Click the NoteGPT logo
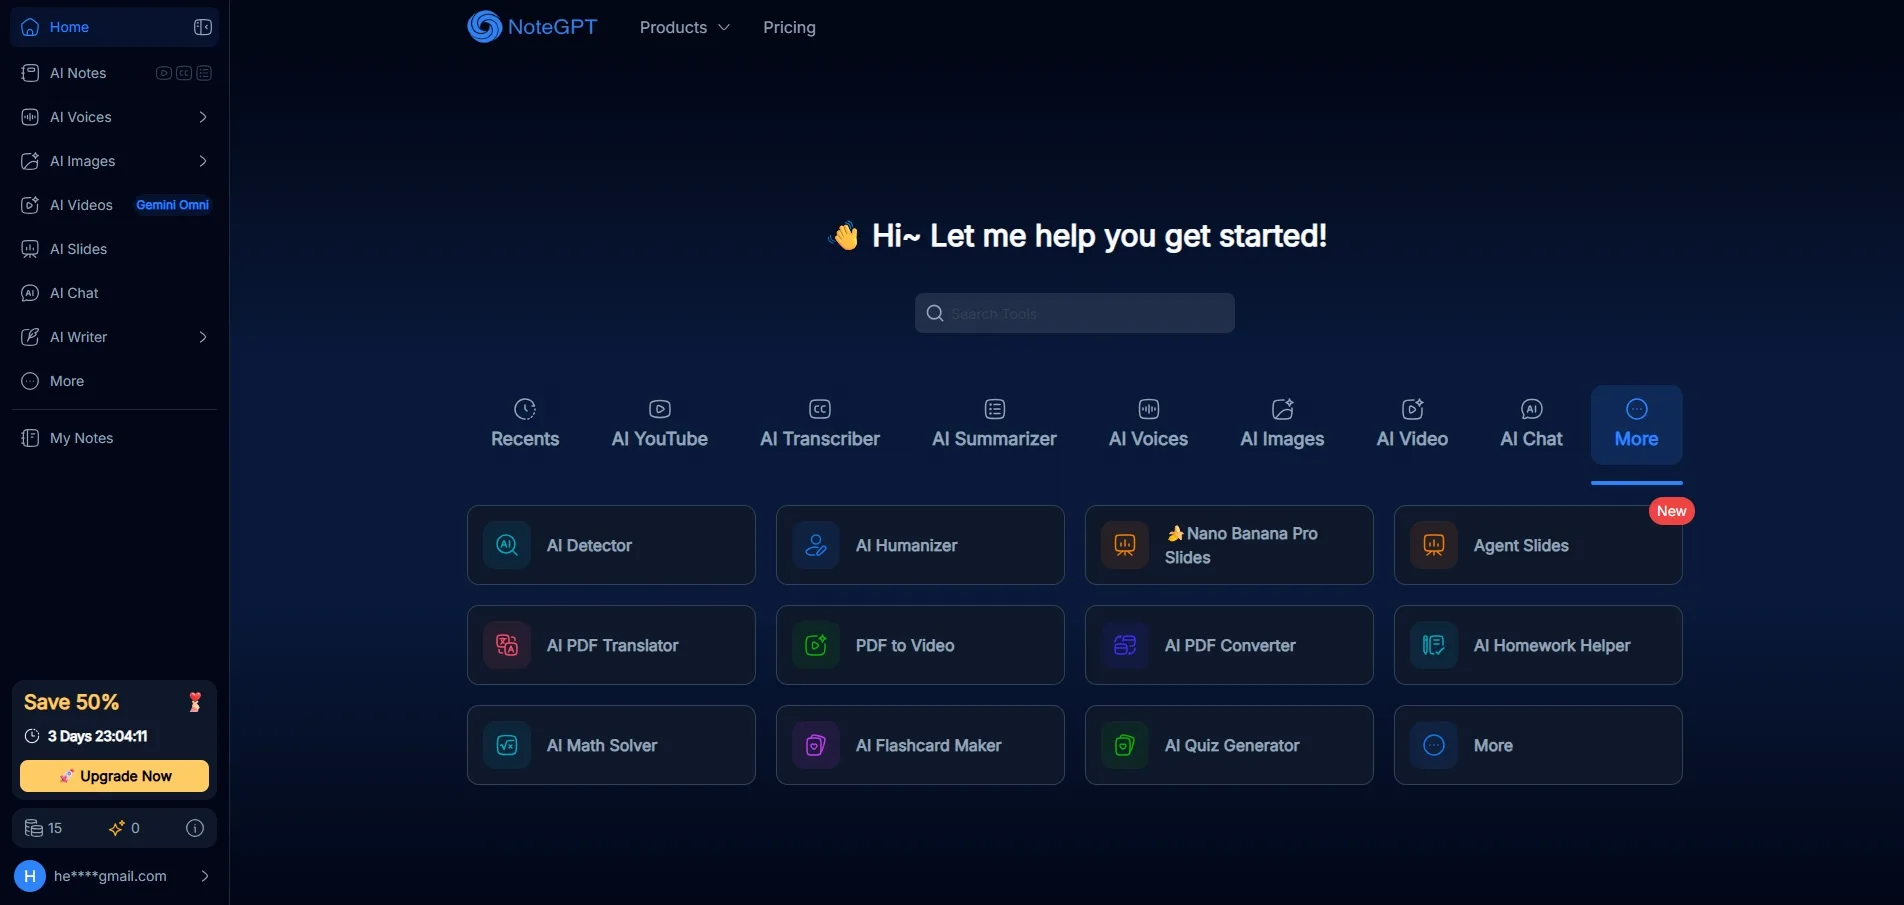This screenshot has height=905, width=1904. tap(532, 27)
